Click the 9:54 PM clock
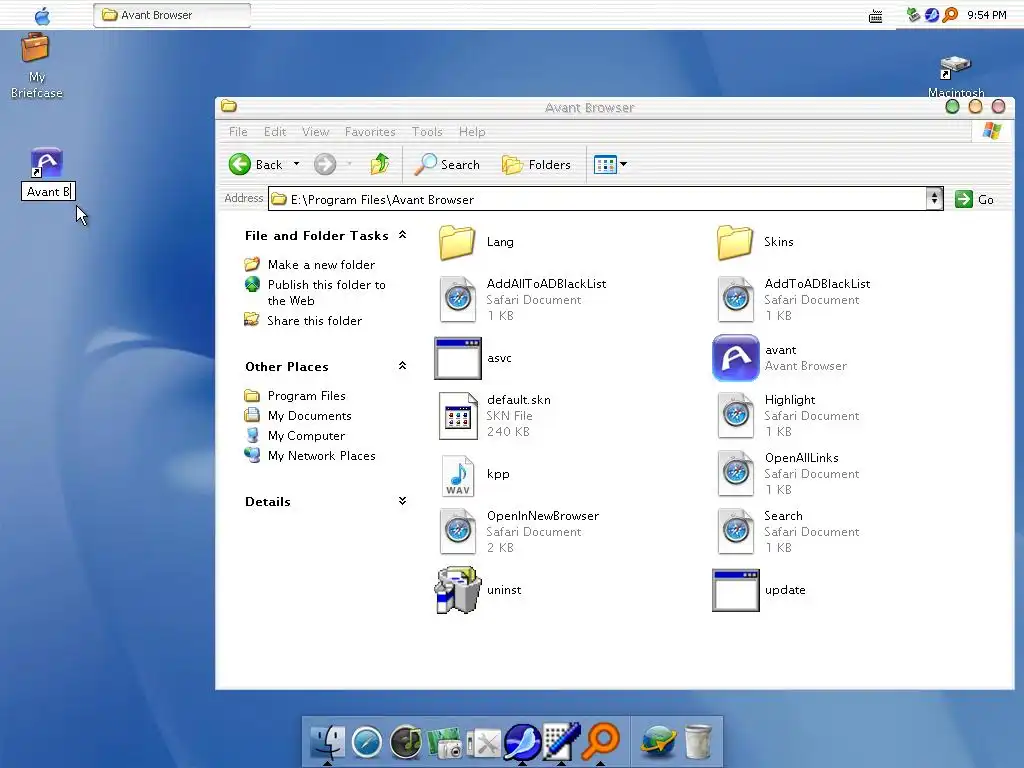Screen dimensions: 1024x768 coord(986,15)
